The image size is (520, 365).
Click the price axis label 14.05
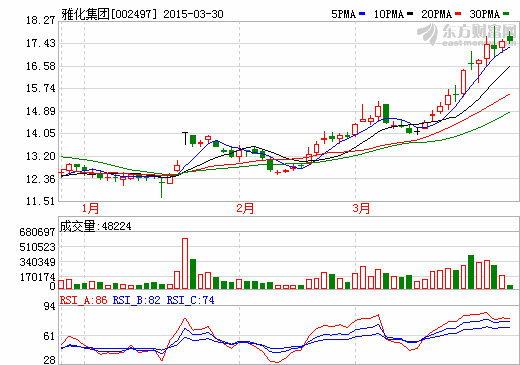click(40, 133)
